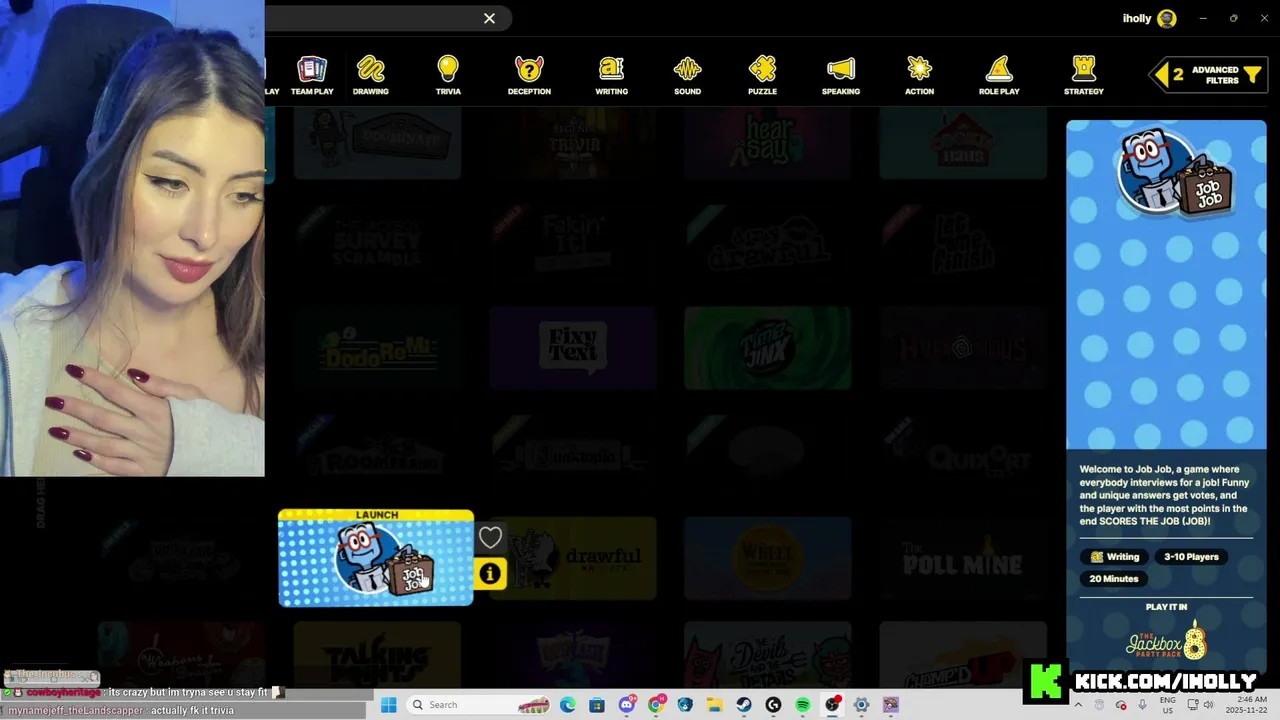Select the Writing category filter

point(611,75)
